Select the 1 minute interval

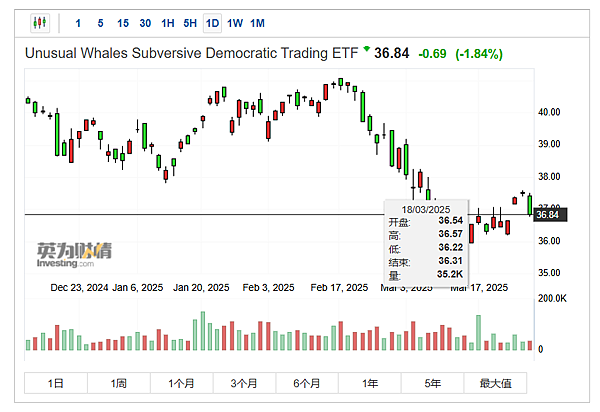pos(78,23)
